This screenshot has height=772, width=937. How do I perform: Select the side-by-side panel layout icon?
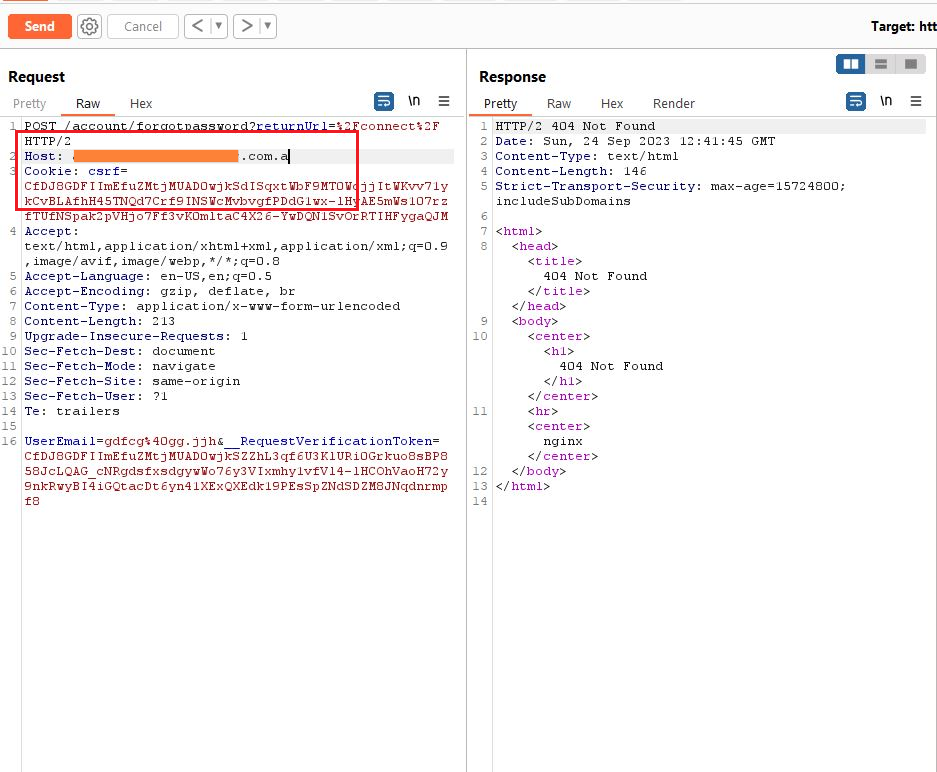[x=851, y=63]
